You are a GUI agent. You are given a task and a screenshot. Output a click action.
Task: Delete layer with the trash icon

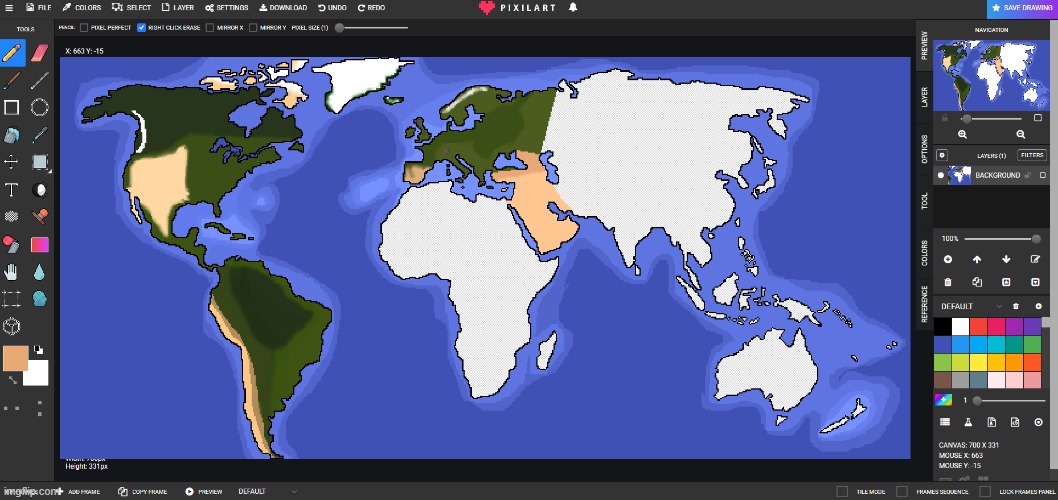(948, 282)
